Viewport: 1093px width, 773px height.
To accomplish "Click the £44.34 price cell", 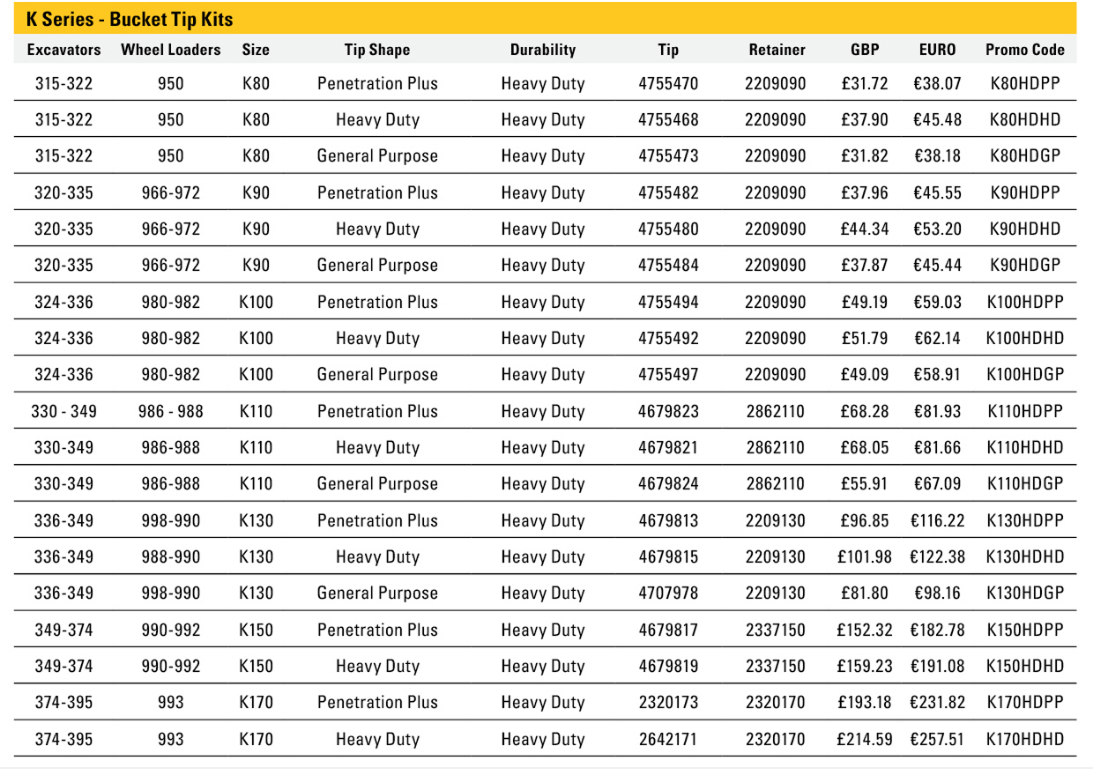I will tap(865, 229).
